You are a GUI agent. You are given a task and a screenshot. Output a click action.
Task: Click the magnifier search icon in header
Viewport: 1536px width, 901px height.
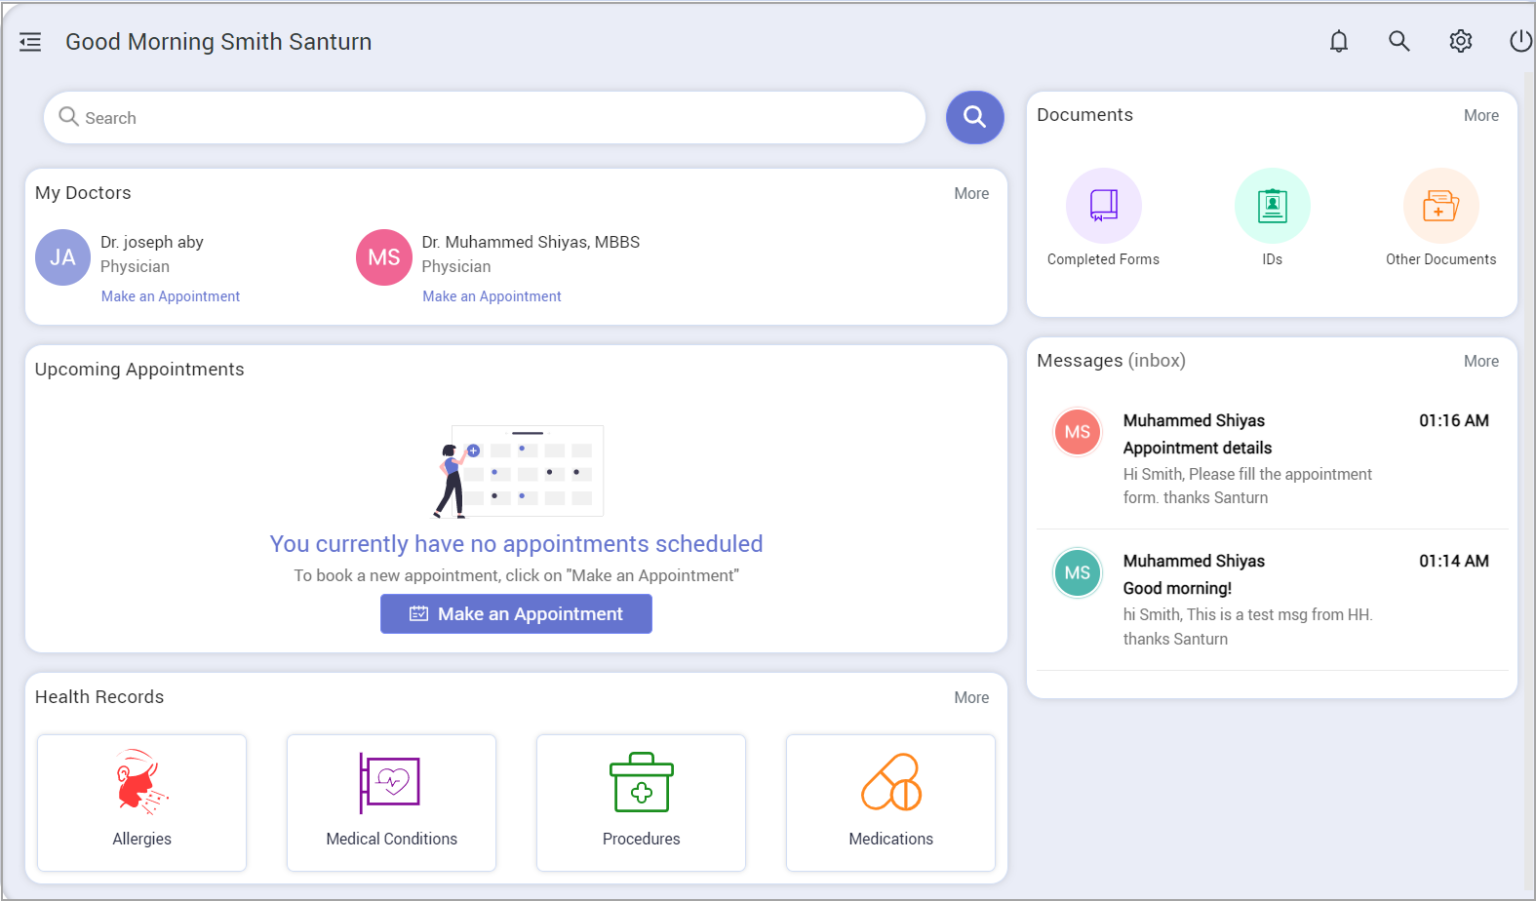click(1399, 41)
